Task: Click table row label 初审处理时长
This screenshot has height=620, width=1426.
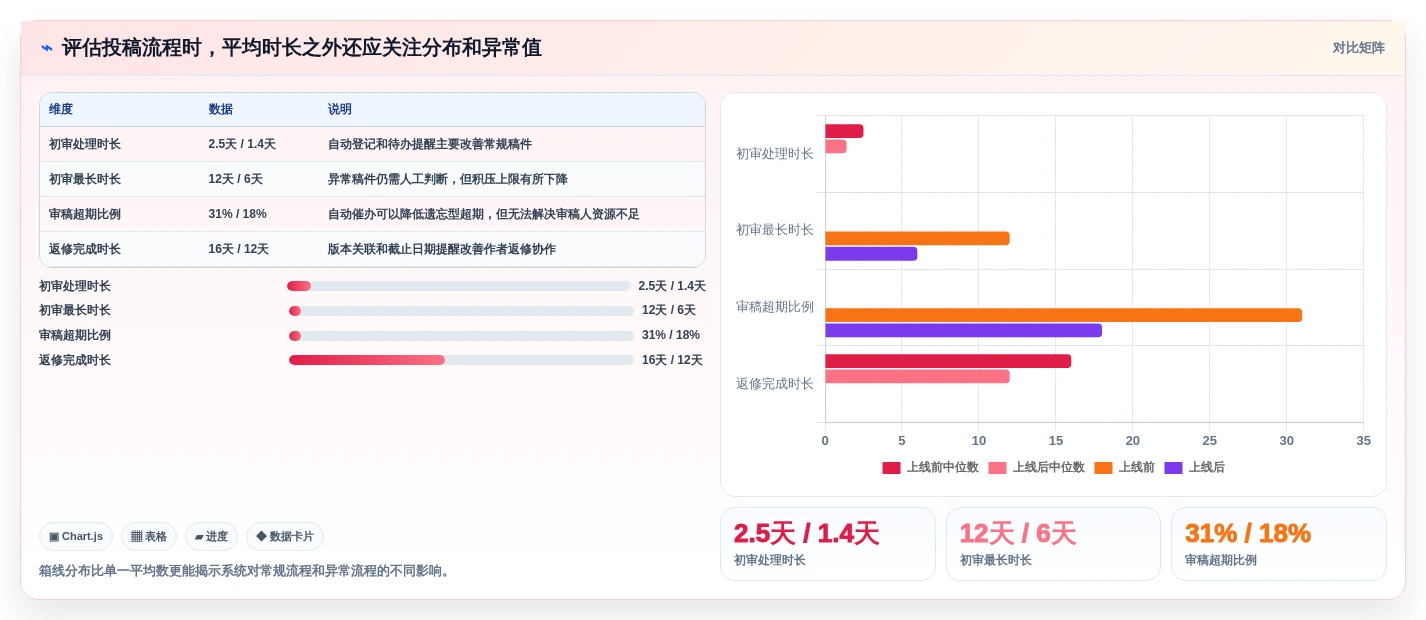Action: tap(85, 144)
